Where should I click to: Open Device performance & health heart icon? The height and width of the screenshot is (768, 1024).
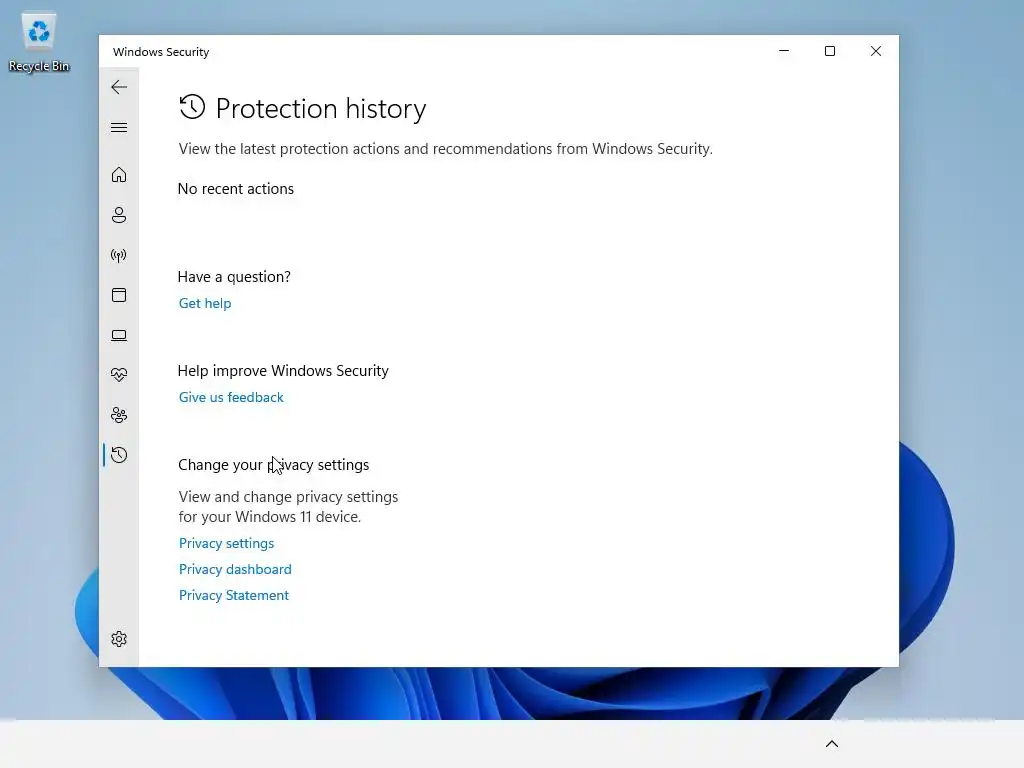[x=119, y=375]
